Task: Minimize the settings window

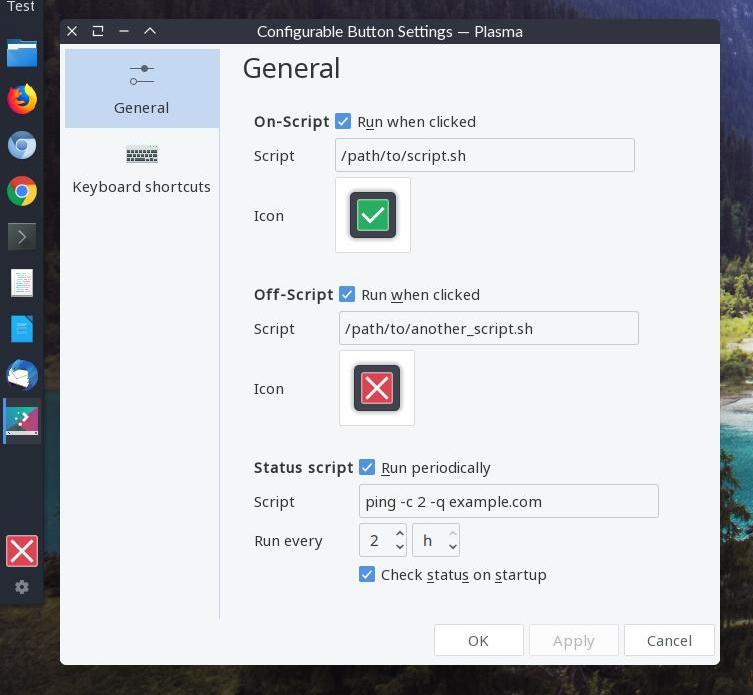Action: (124, 31)
